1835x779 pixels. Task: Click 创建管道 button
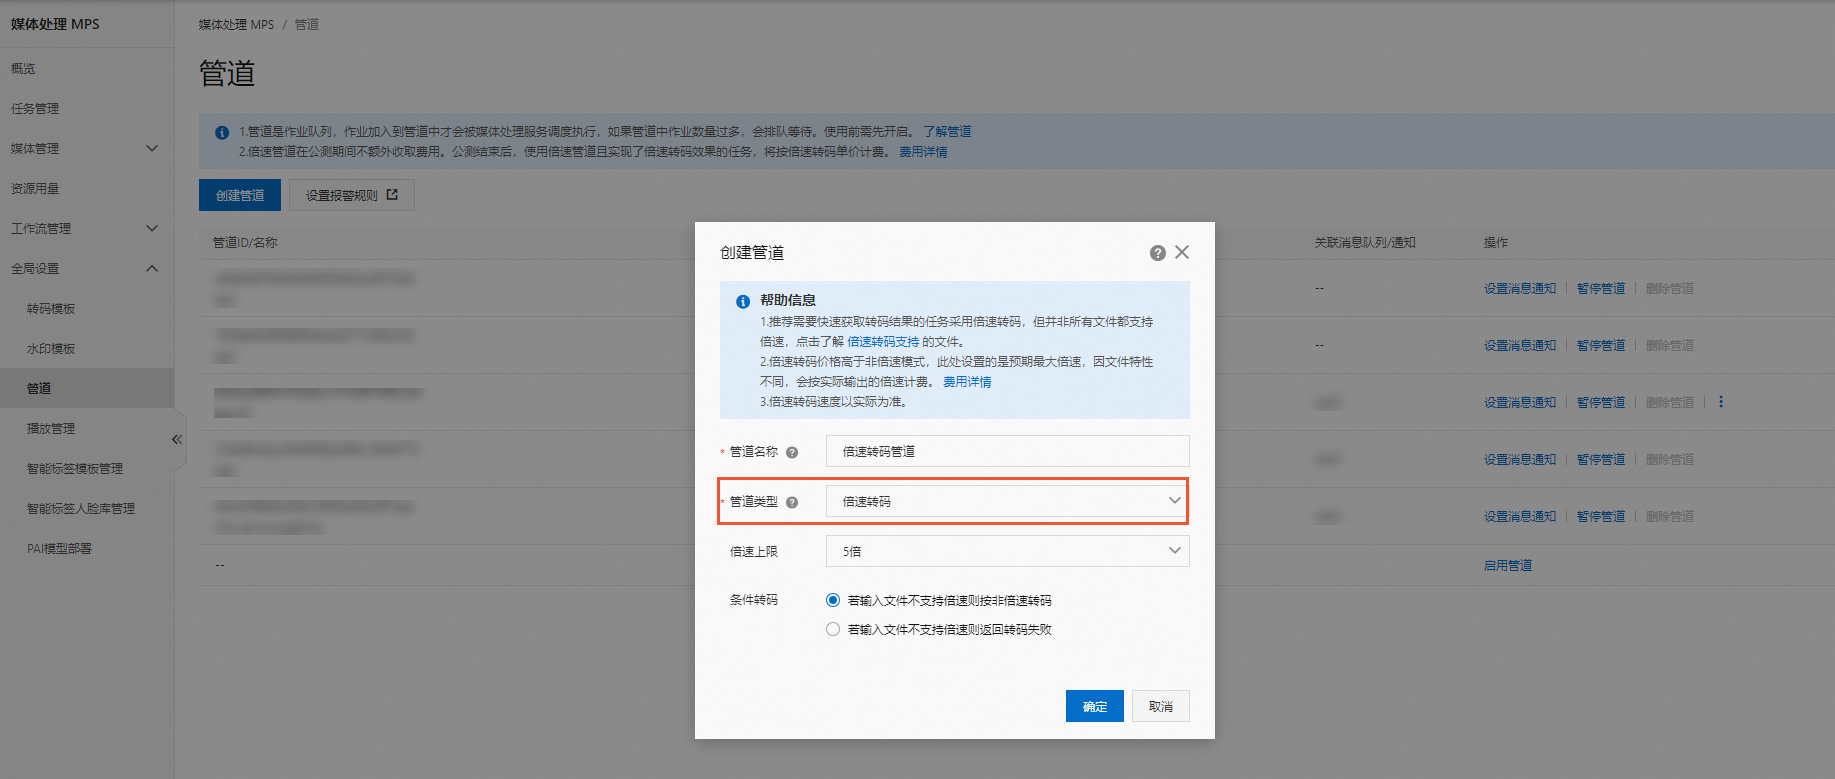(240, 195)
